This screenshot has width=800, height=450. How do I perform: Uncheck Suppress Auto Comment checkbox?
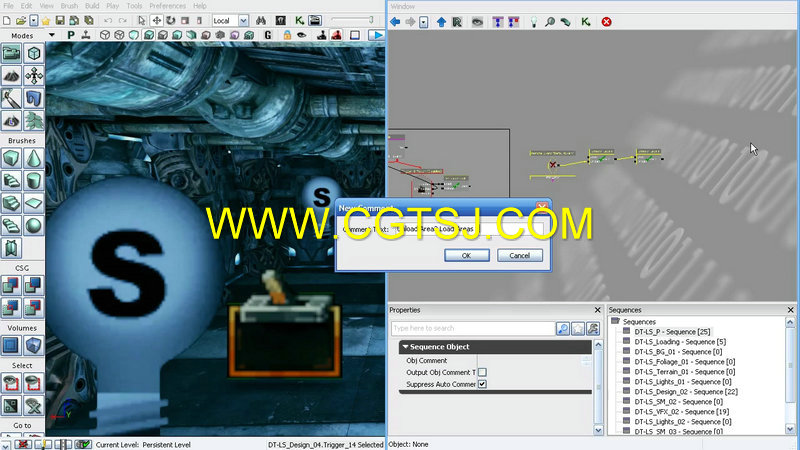click(x=482, y=384)
